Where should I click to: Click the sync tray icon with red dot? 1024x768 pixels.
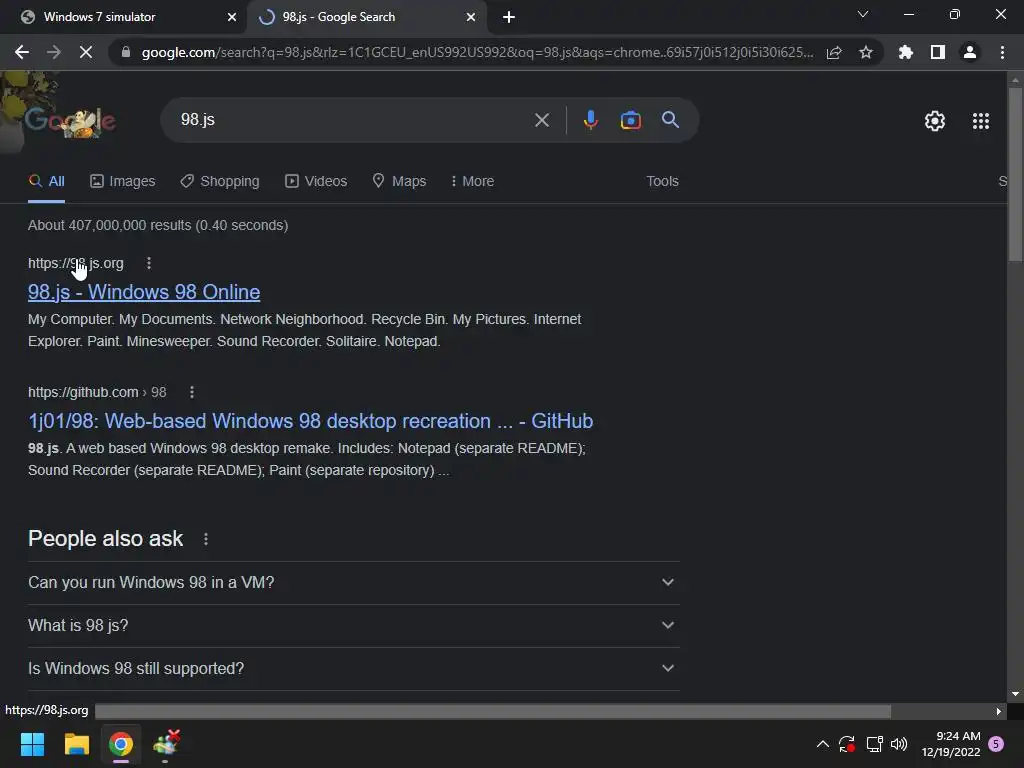[847, 744]
